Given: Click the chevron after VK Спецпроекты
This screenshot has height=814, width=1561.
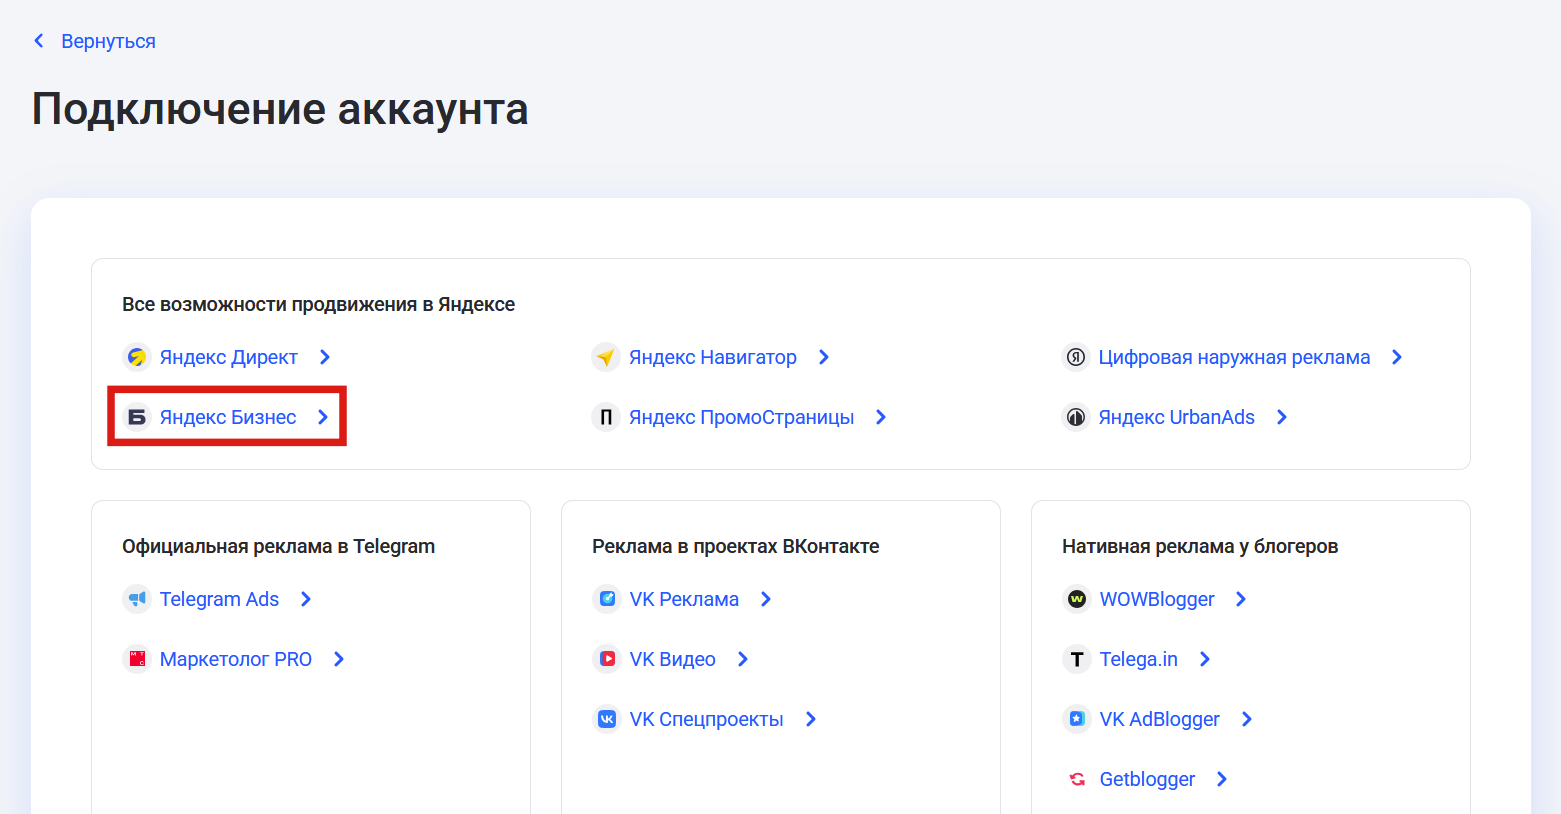Looking at the screenshot, I should pos(811,719).
